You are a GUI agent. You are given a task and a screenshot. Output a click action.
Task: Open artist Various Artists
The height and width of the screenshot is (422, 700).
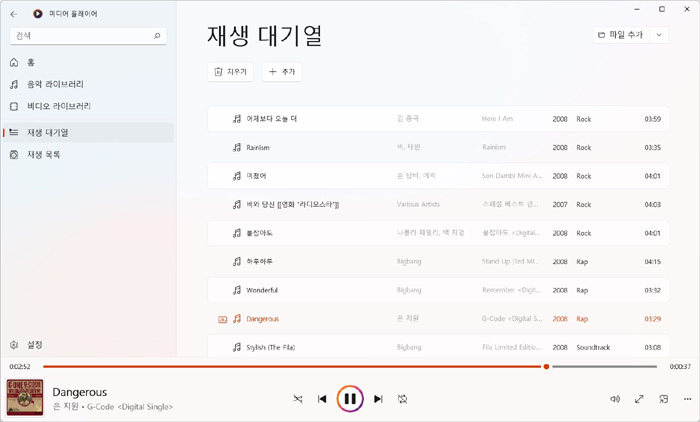click(418, 205)
